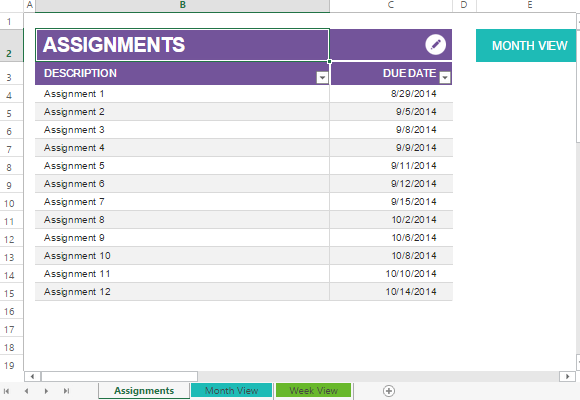Select column C header
The width and height of the screenshot is (580, 400).
tap(391, 5)
